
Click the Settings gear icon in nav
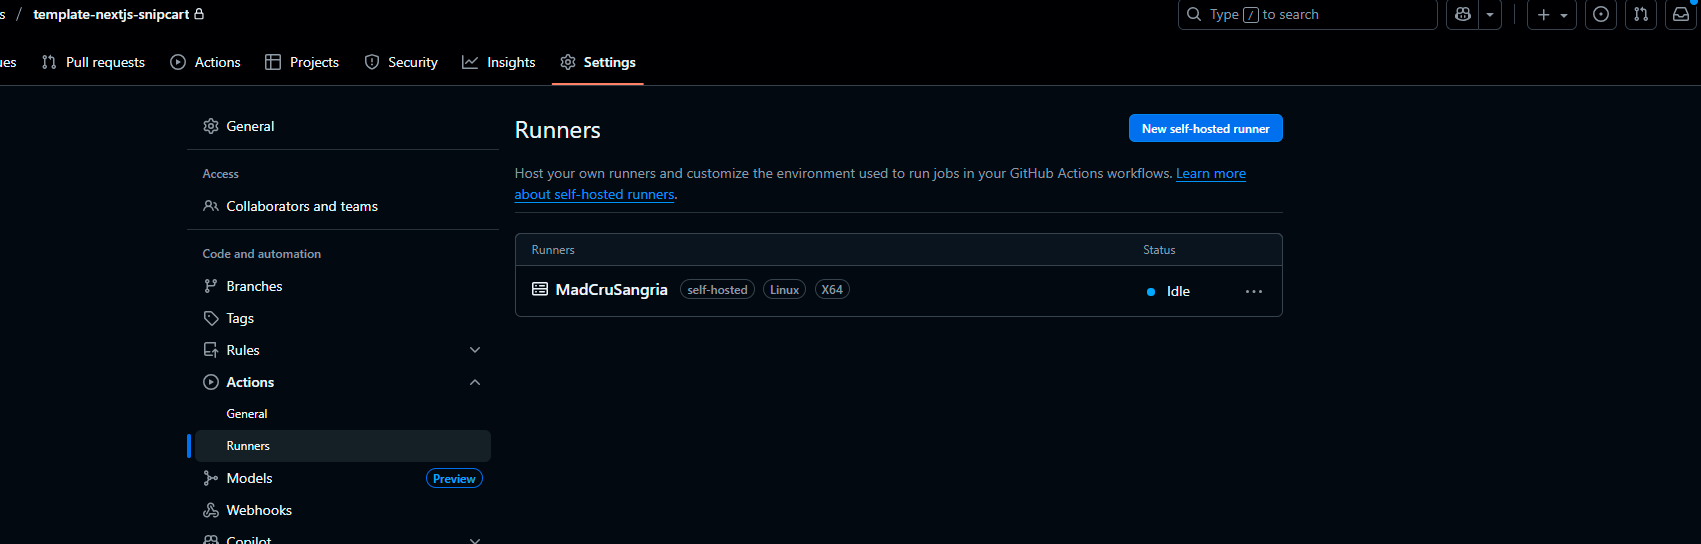coord(568,62)
